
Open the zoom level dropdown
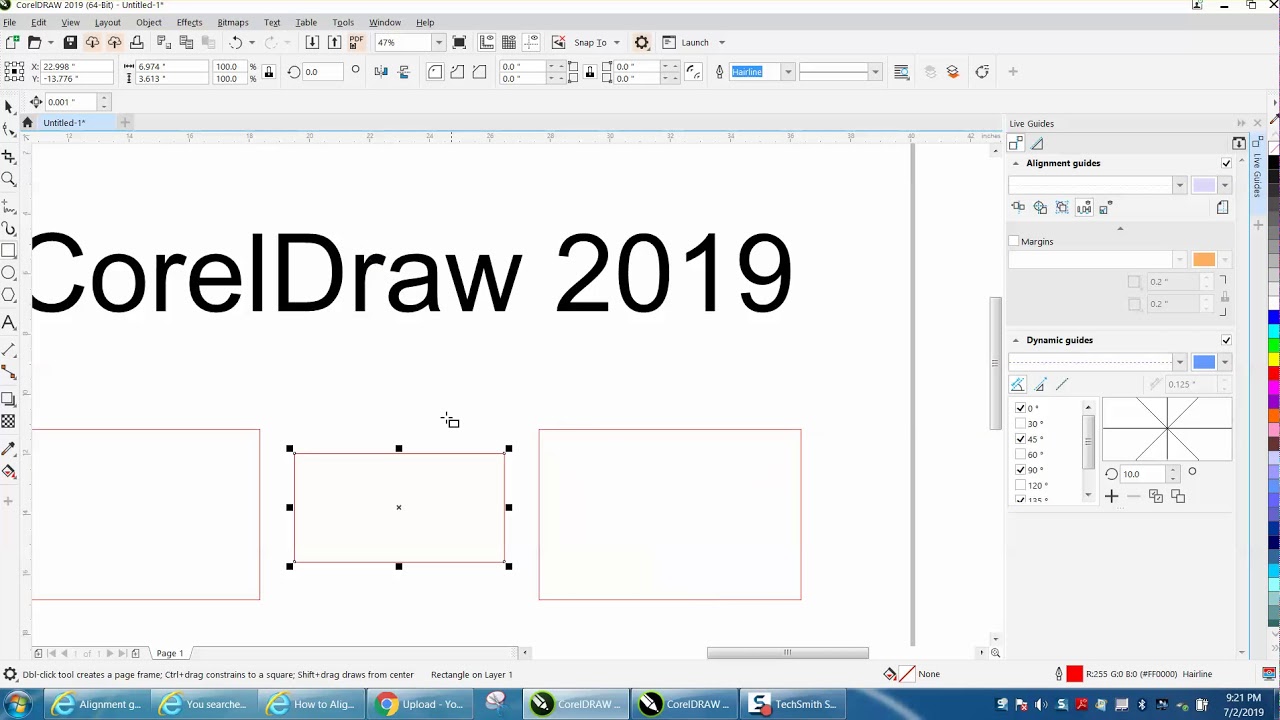click(x=438, y=42)
